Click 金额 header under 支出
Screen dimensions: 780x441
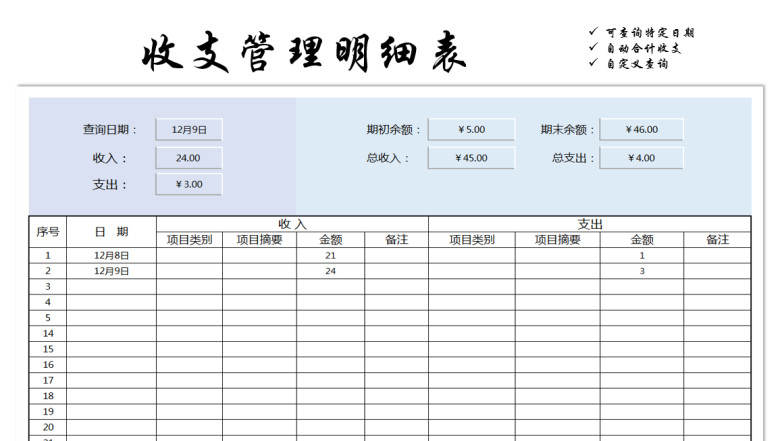642,240
